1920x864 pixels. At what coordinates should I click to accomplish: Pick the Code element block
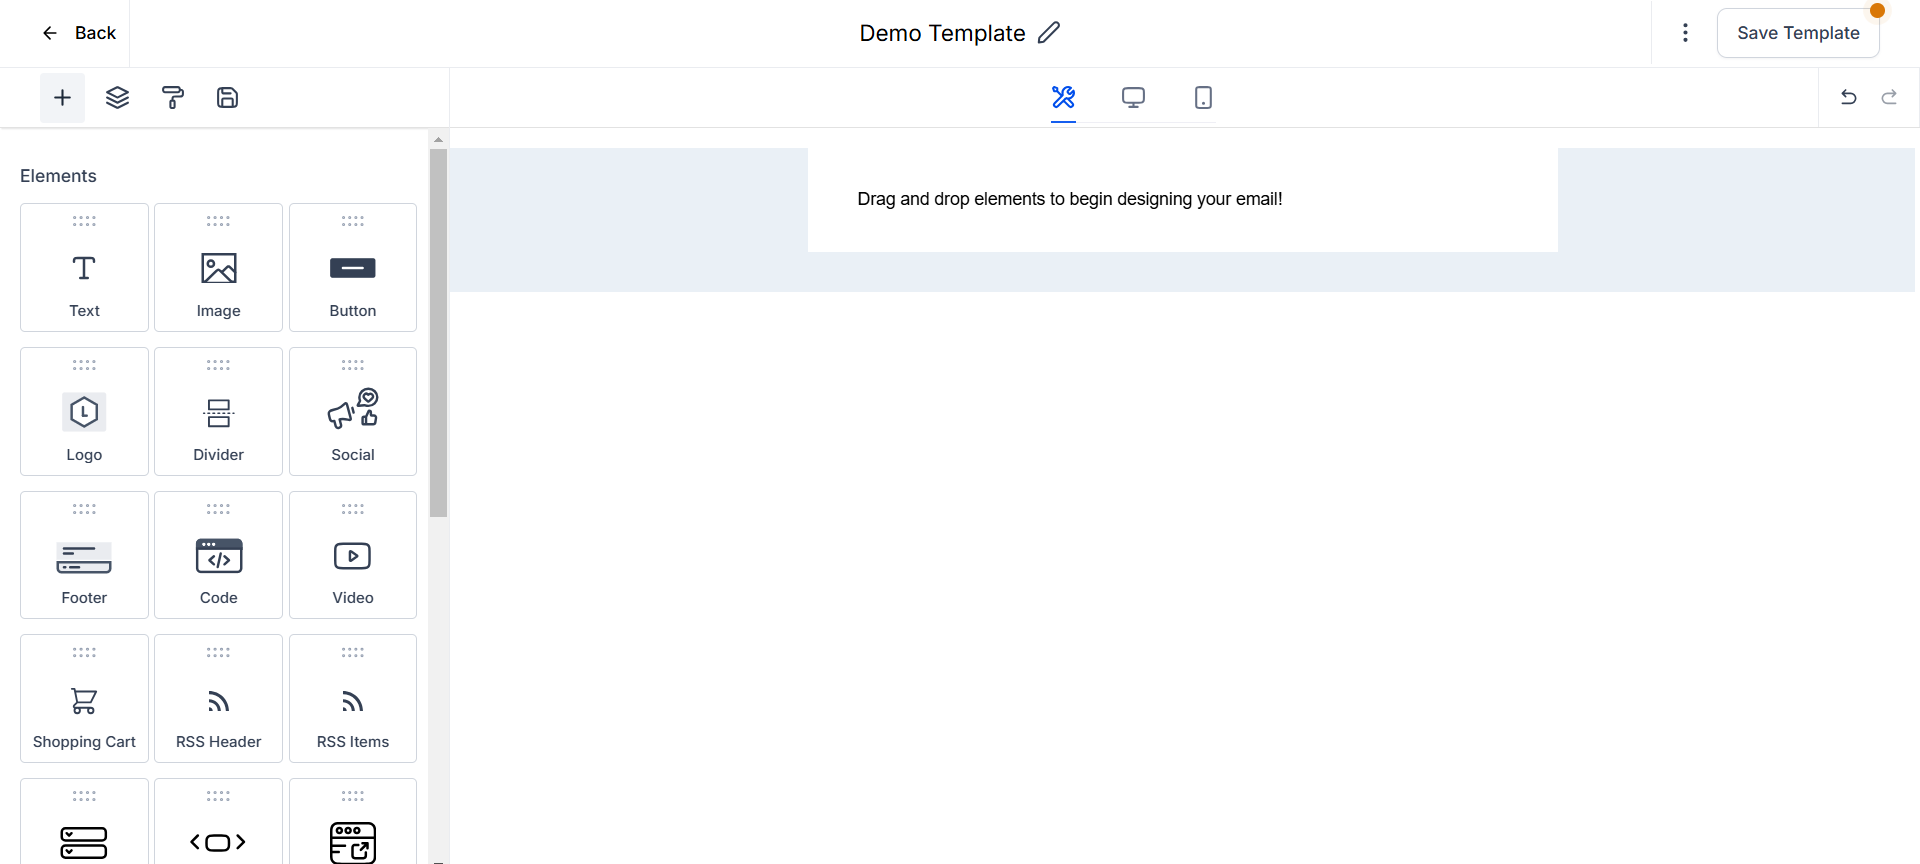point(218,556)
